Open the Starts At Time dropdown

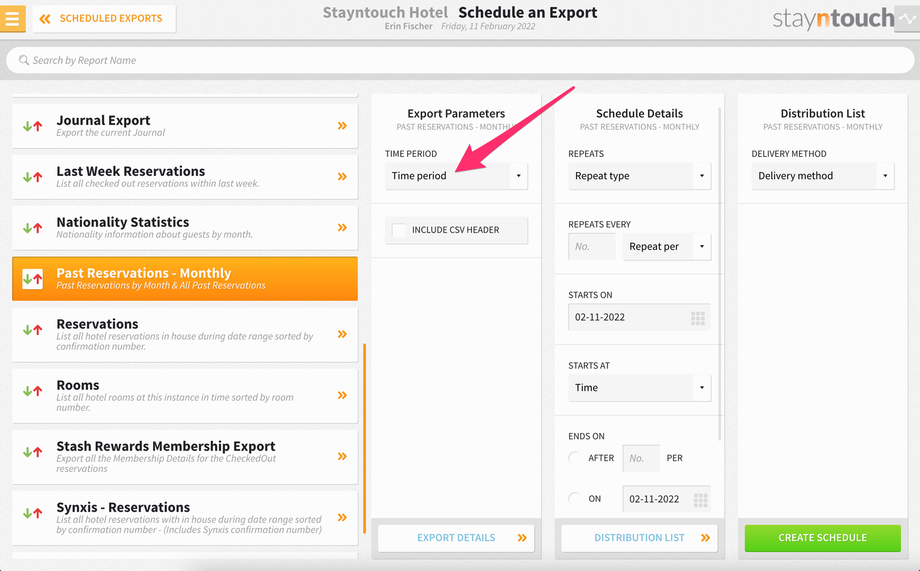point(640,388)
